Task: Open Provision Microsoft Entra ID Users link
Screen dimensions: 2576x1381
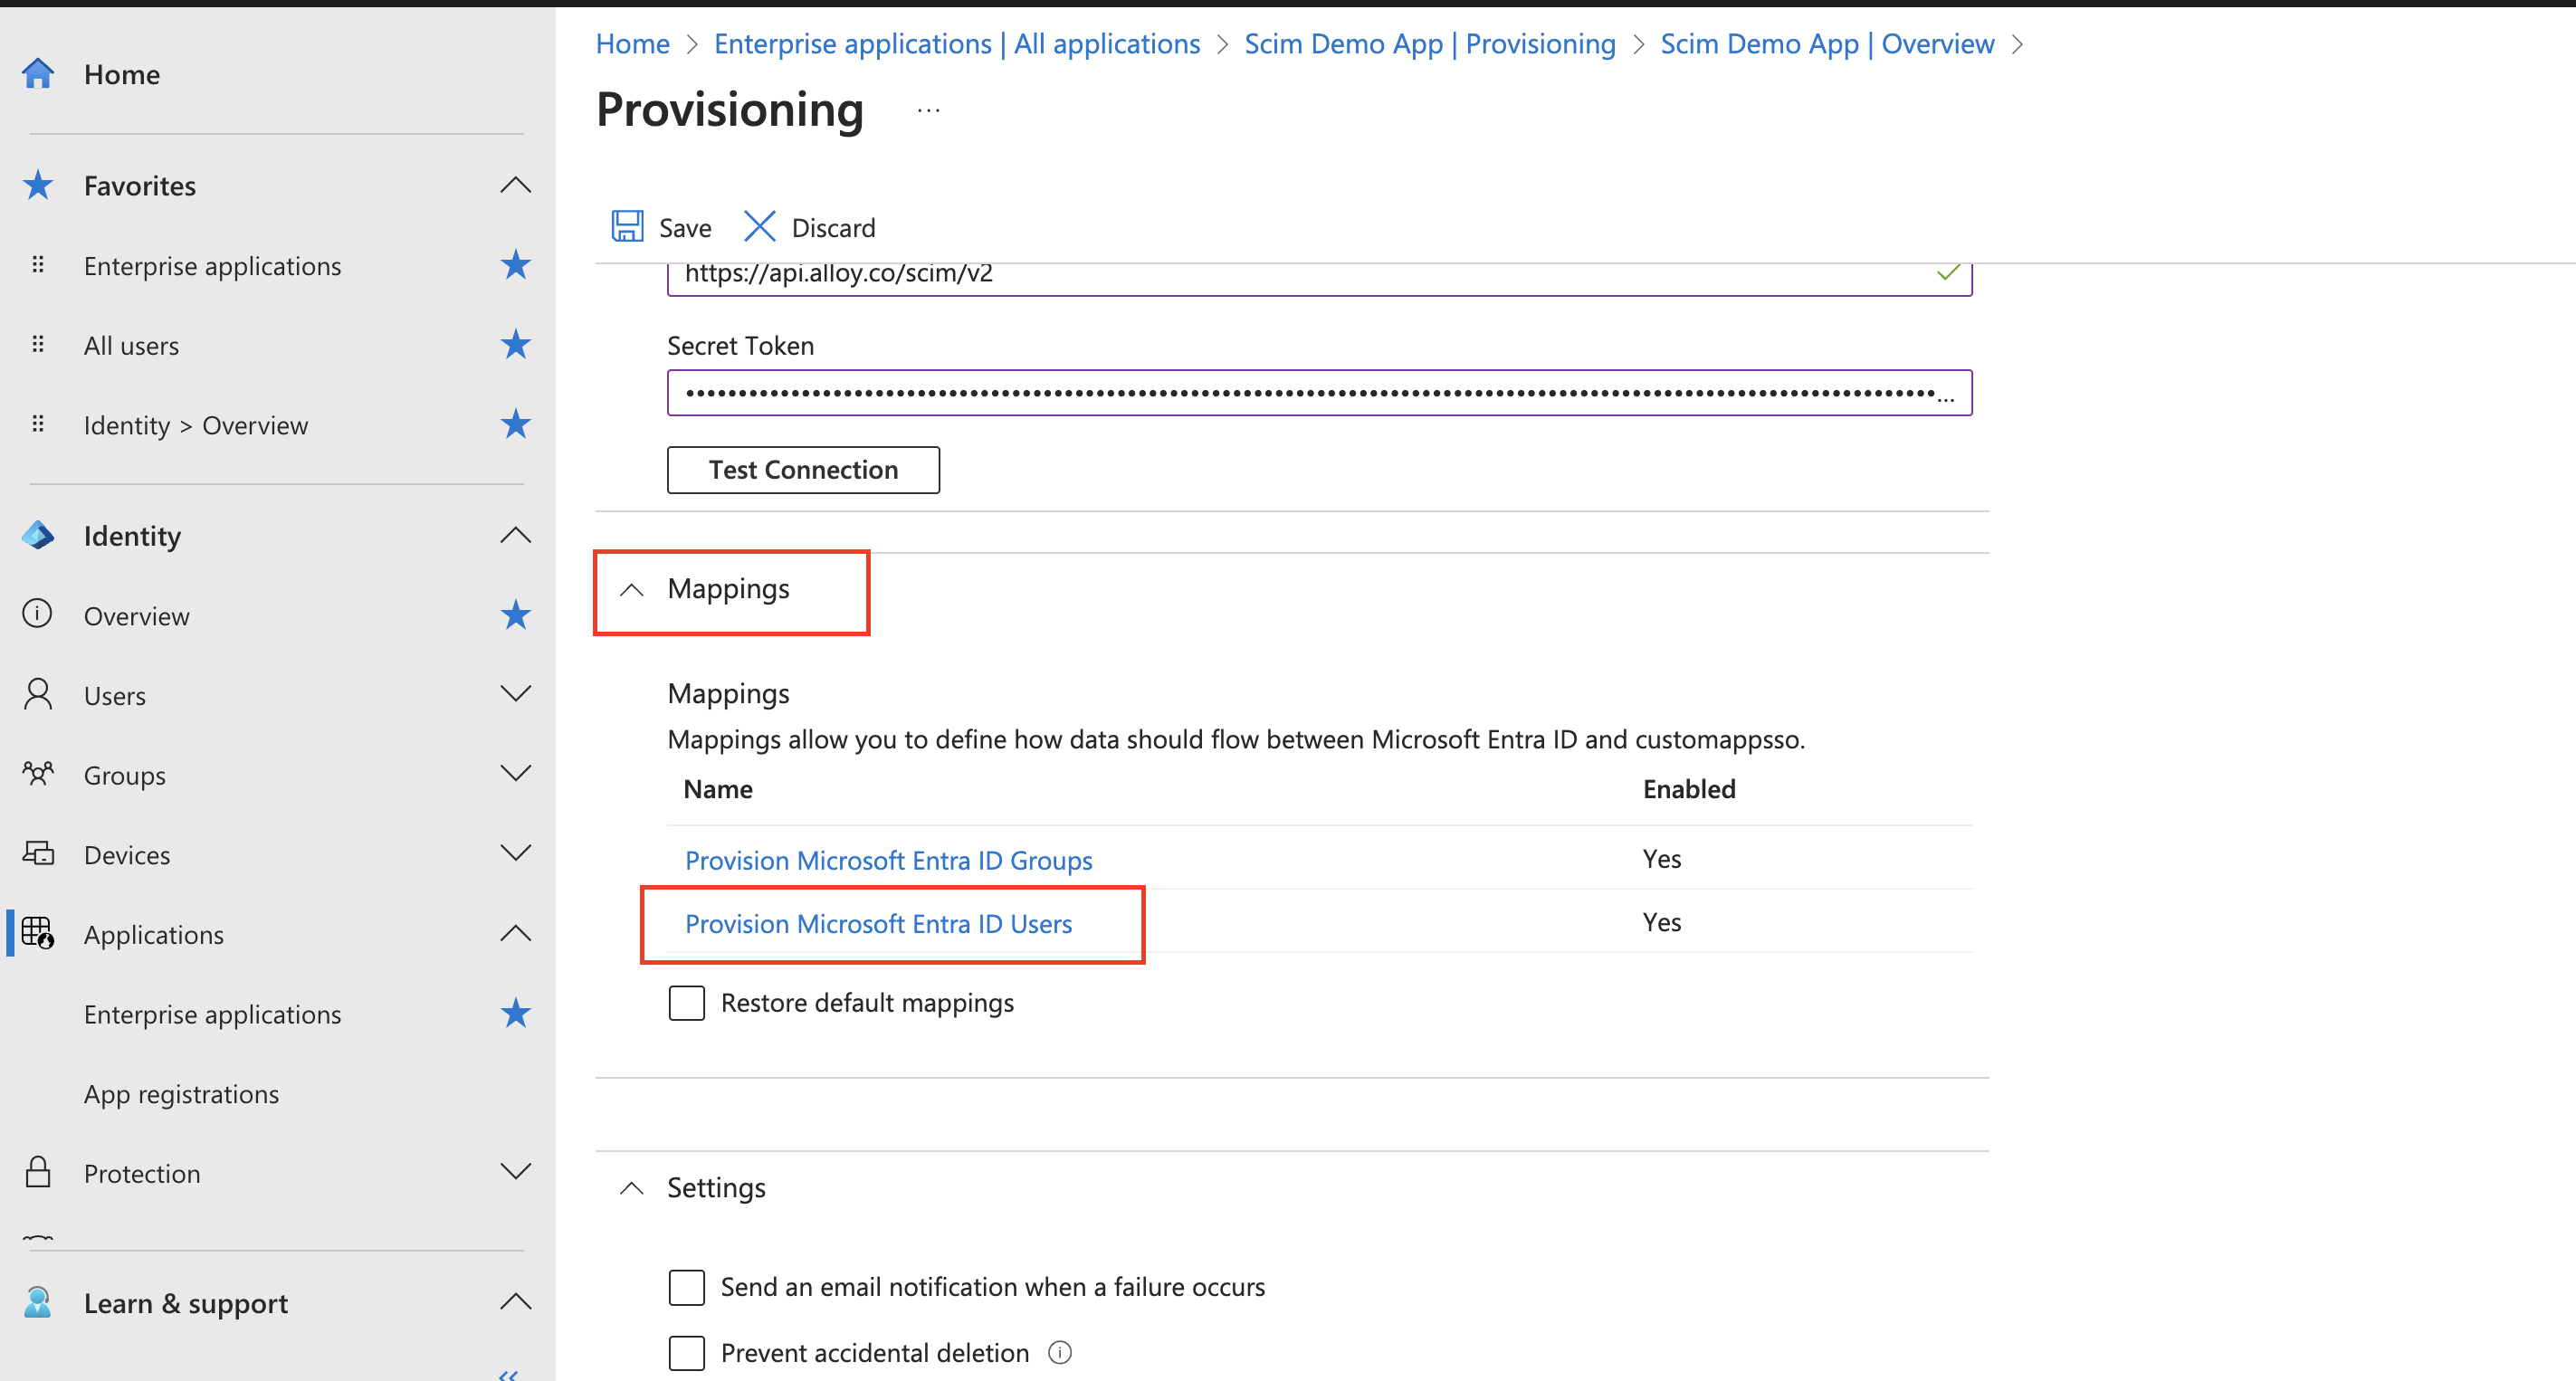Action: pyautogui.click(x=878, y=924)
